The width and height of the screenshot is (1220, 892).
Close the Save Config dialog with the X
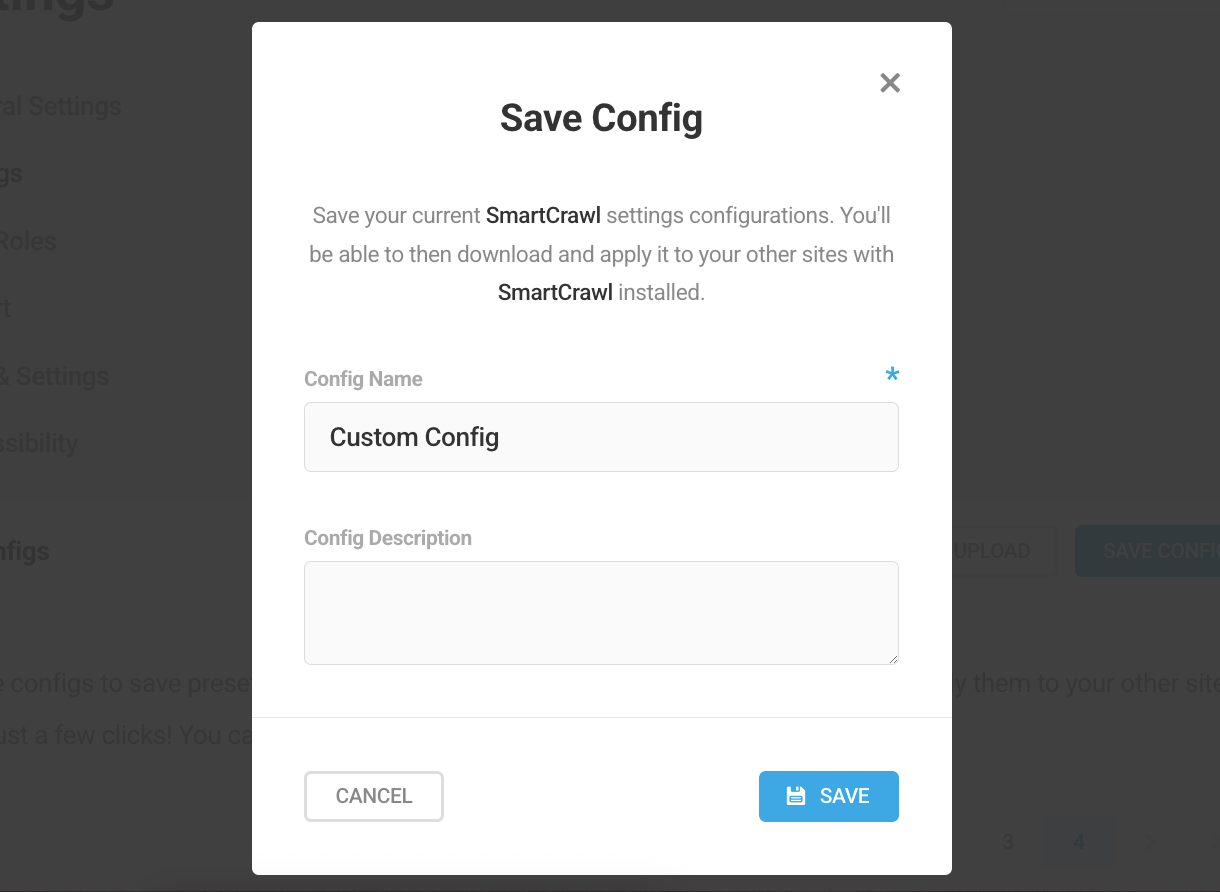point(889,83)
